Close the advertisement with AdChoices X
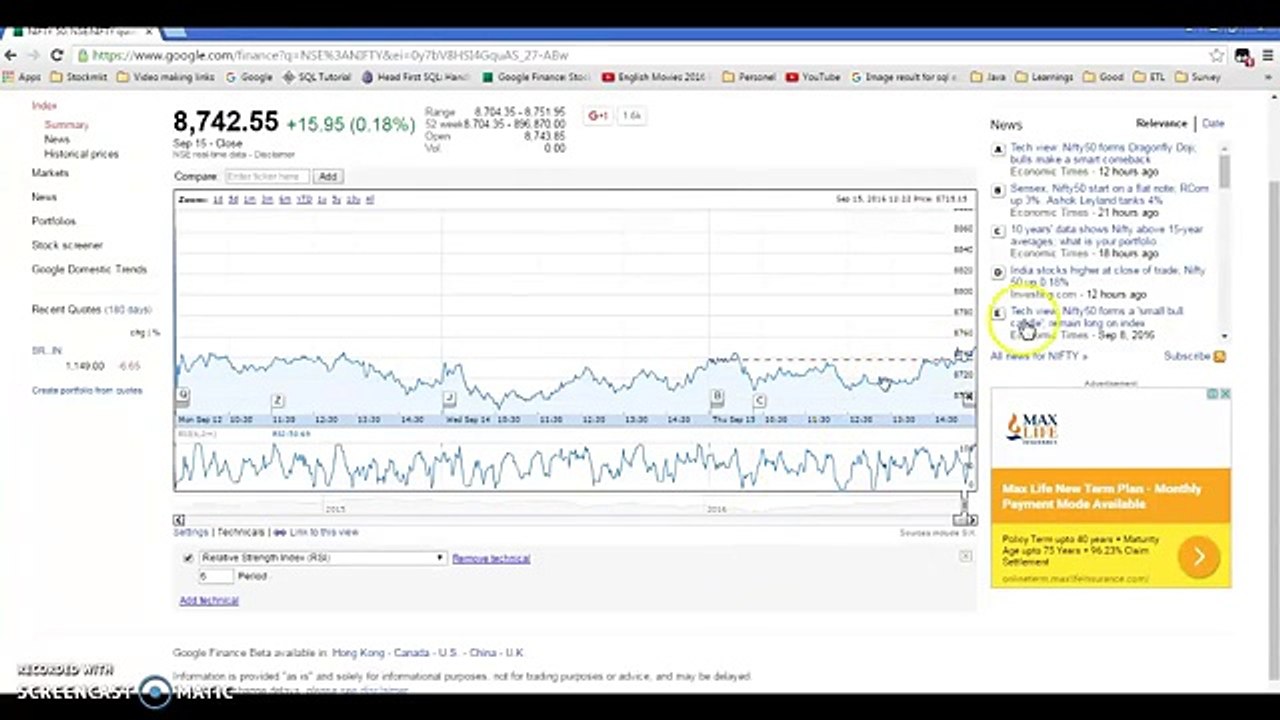 pos(1225,394)
